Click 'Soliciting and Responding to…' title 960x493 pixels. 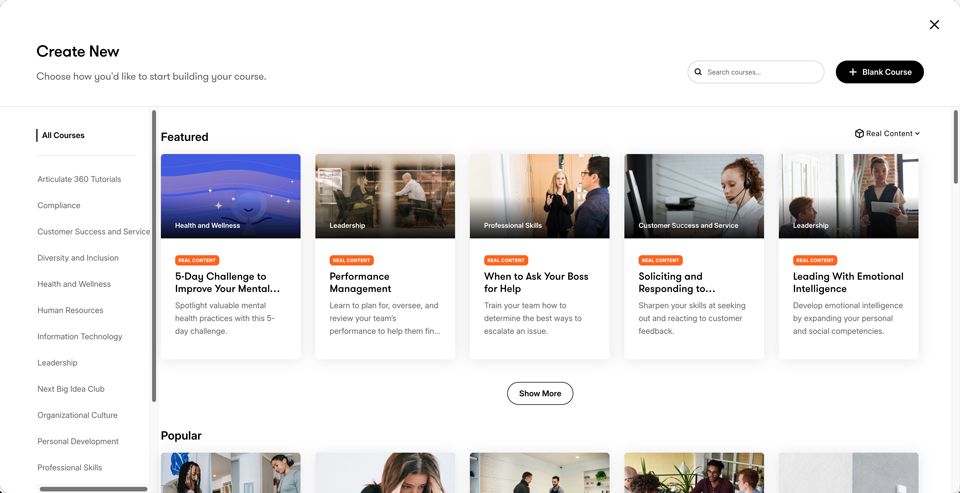coord(677,283)
